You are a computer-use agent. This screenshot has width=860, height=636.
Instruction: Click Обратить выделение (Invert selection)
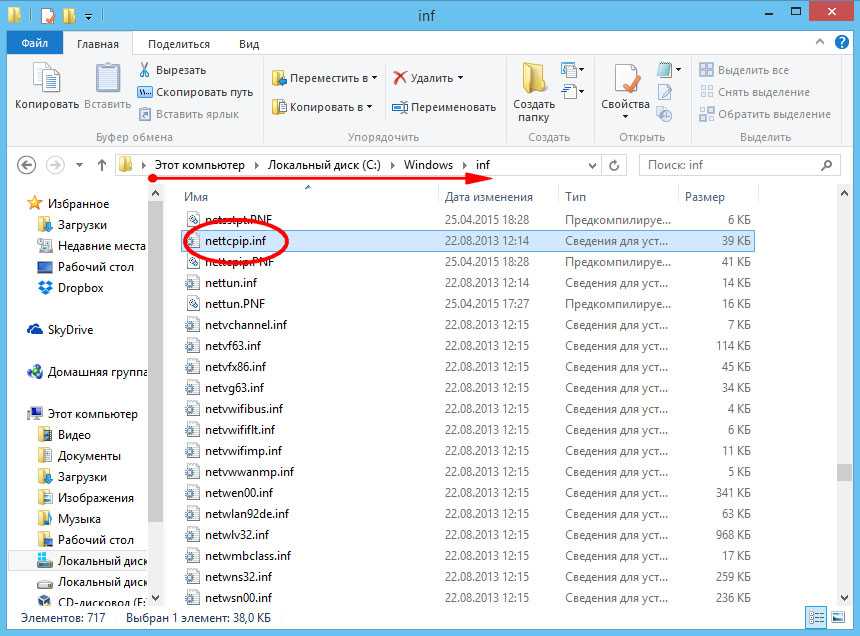tap(773, 114)
